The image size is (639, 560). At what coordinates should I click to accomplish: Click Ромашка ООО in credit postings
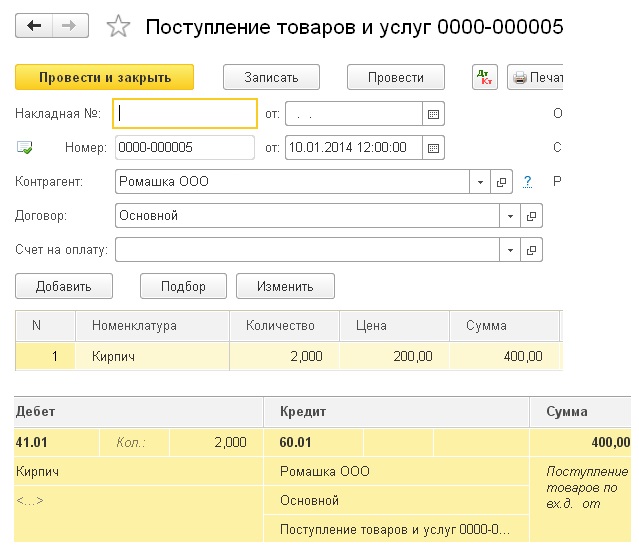click(396, 472)
